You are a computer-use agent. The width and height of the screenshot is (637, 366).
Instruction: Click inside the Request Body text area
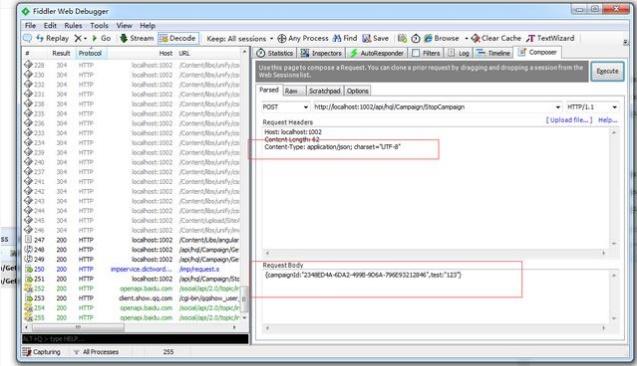(x=436, y=297)
